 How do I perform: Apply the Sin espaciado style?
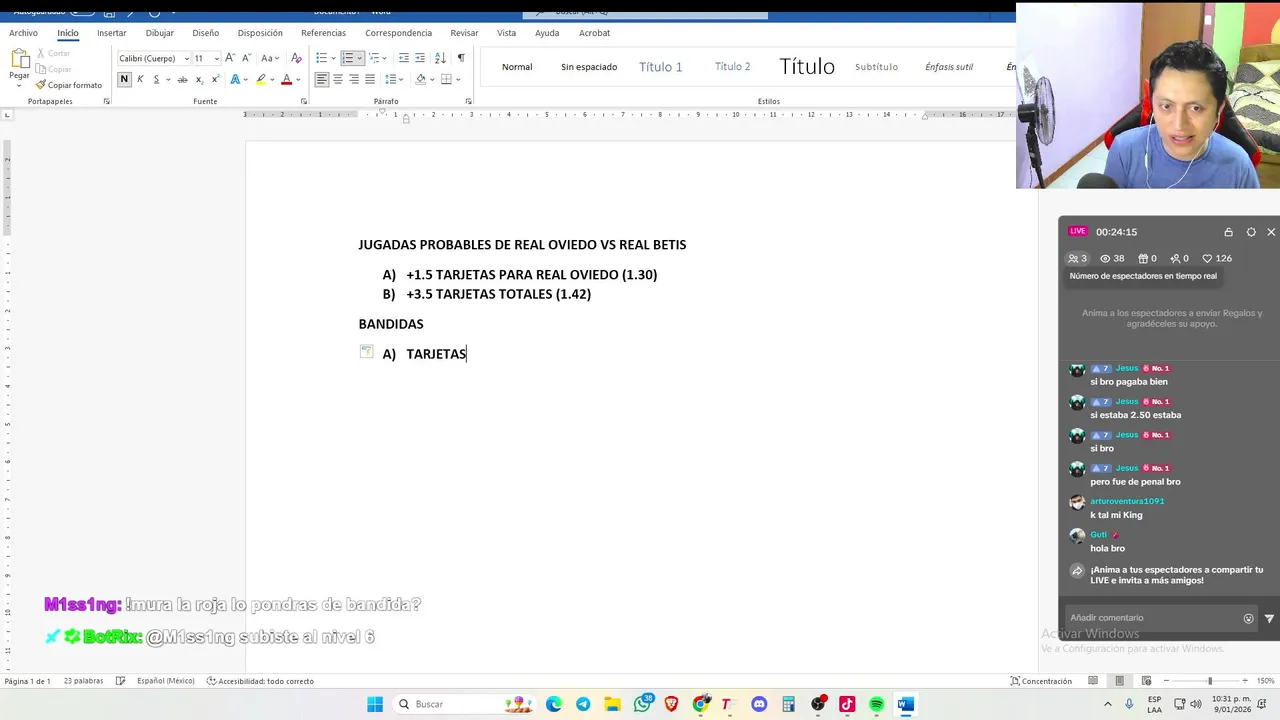[589, 67]
